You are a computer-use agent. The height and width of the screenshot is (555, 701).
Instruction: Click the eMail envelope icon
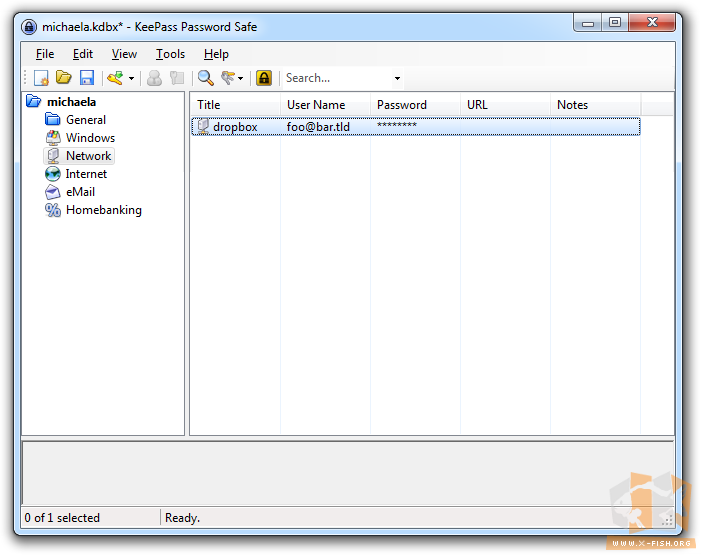pyautogui.click(x=53, y=192)
